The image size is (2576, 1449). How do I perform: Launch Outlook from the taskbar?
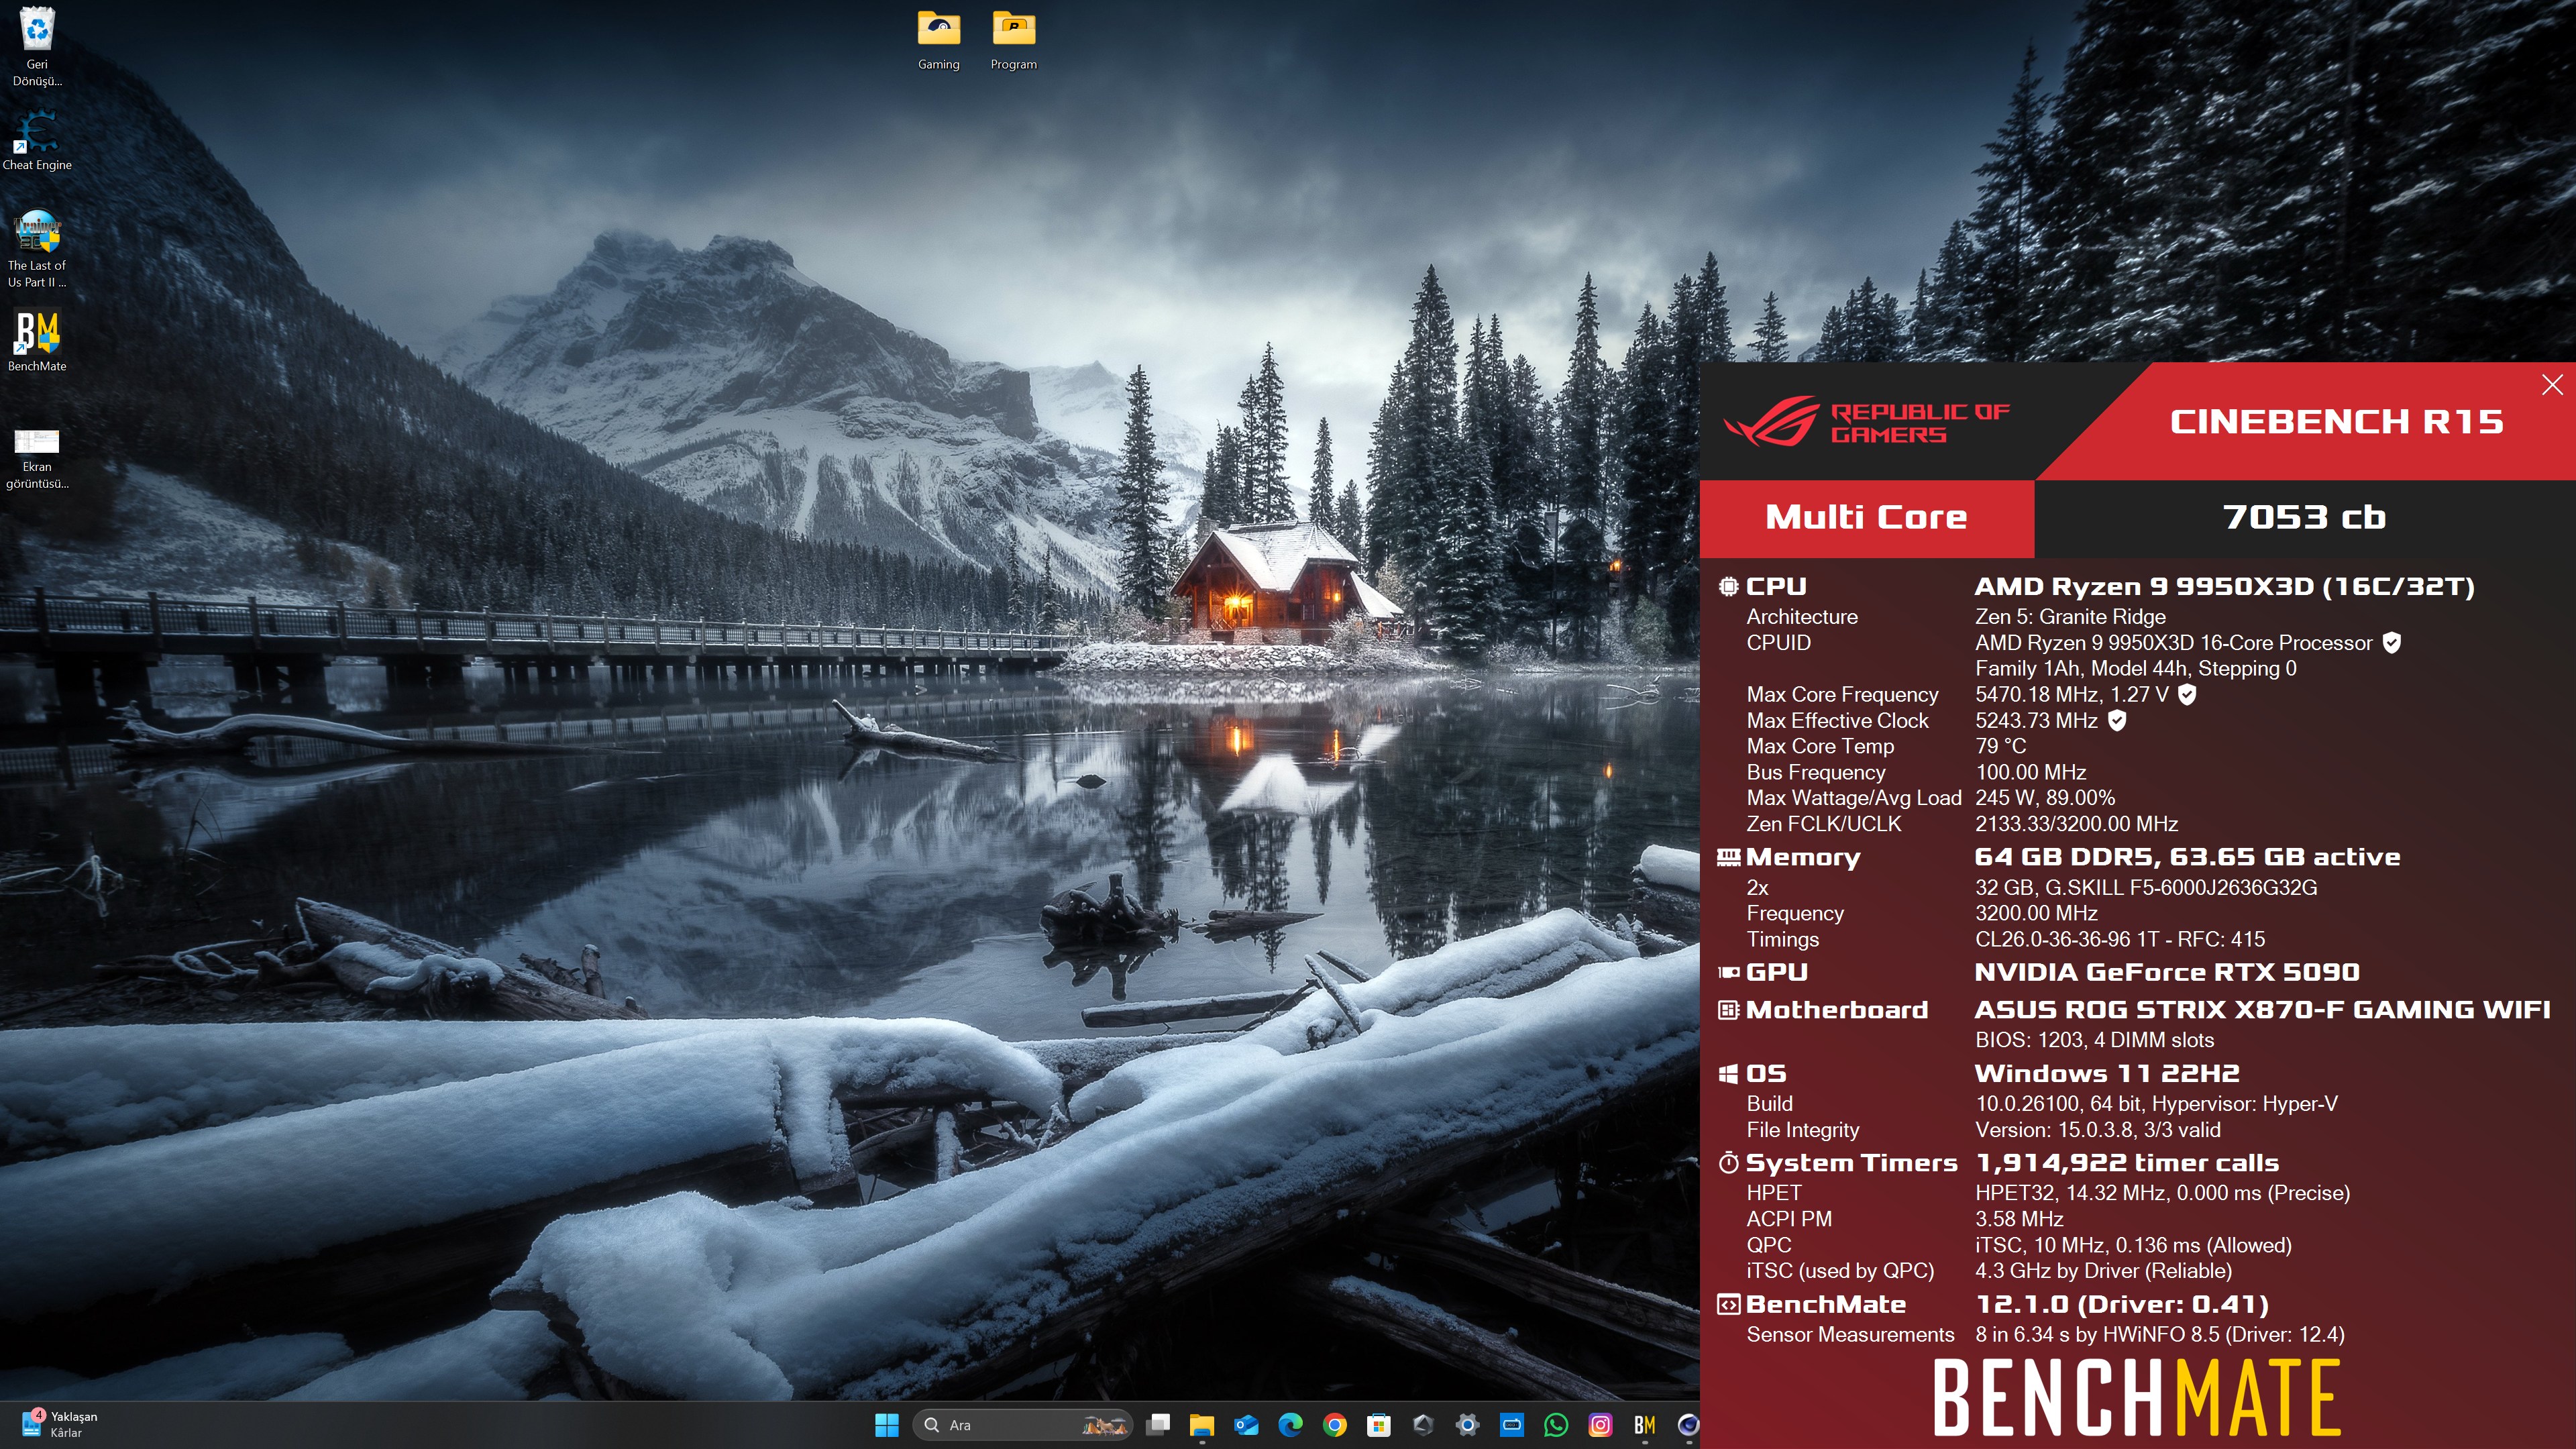[x=1246, y=1424]
